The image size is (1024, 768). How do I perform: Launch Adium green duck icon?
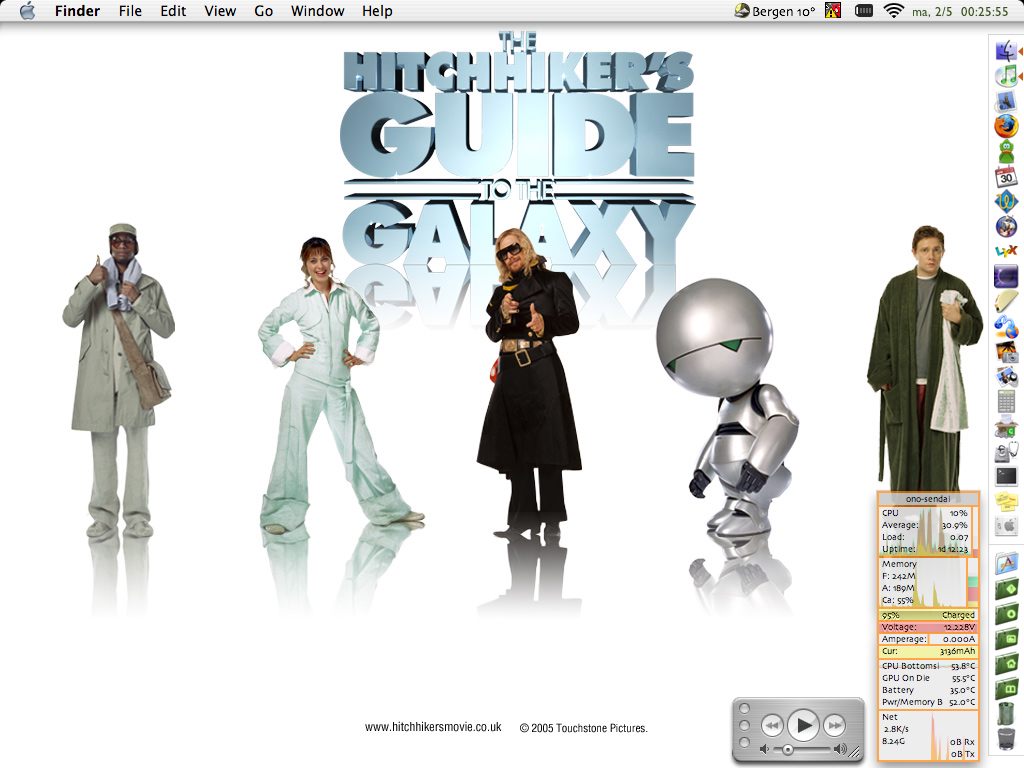tap(1006, 151)
